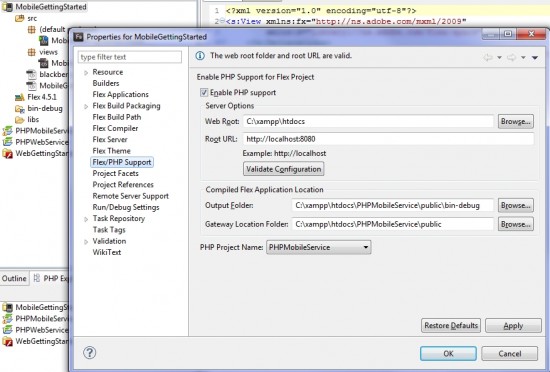Image resolution: width=550 pixels, height=372 pixels.
Task: Expand the Task Repository category
Action: [x=86, y=219]
